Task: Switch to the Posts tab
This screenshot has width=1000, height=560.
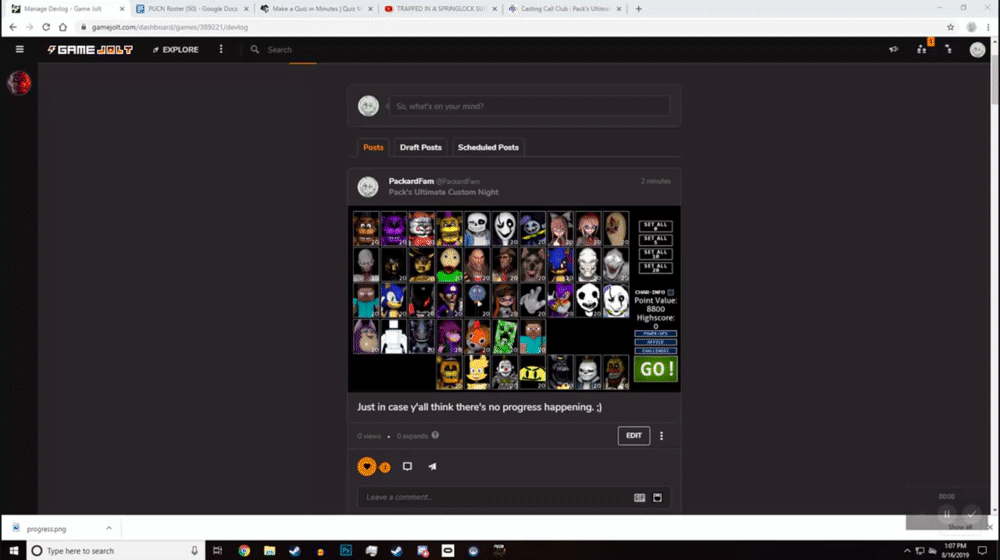Action: pos(373,147)
